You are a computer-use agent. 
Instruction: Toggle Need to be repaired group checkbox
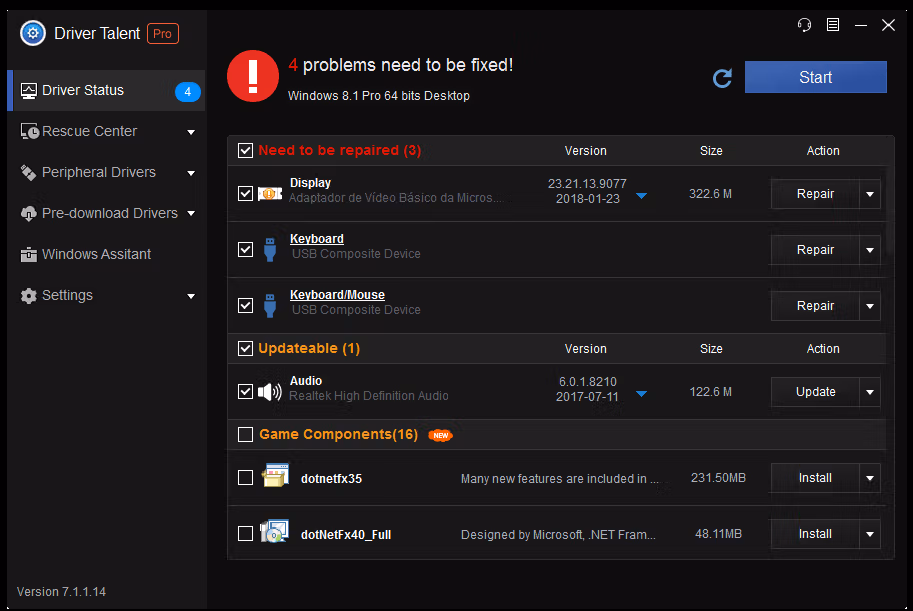245,150
